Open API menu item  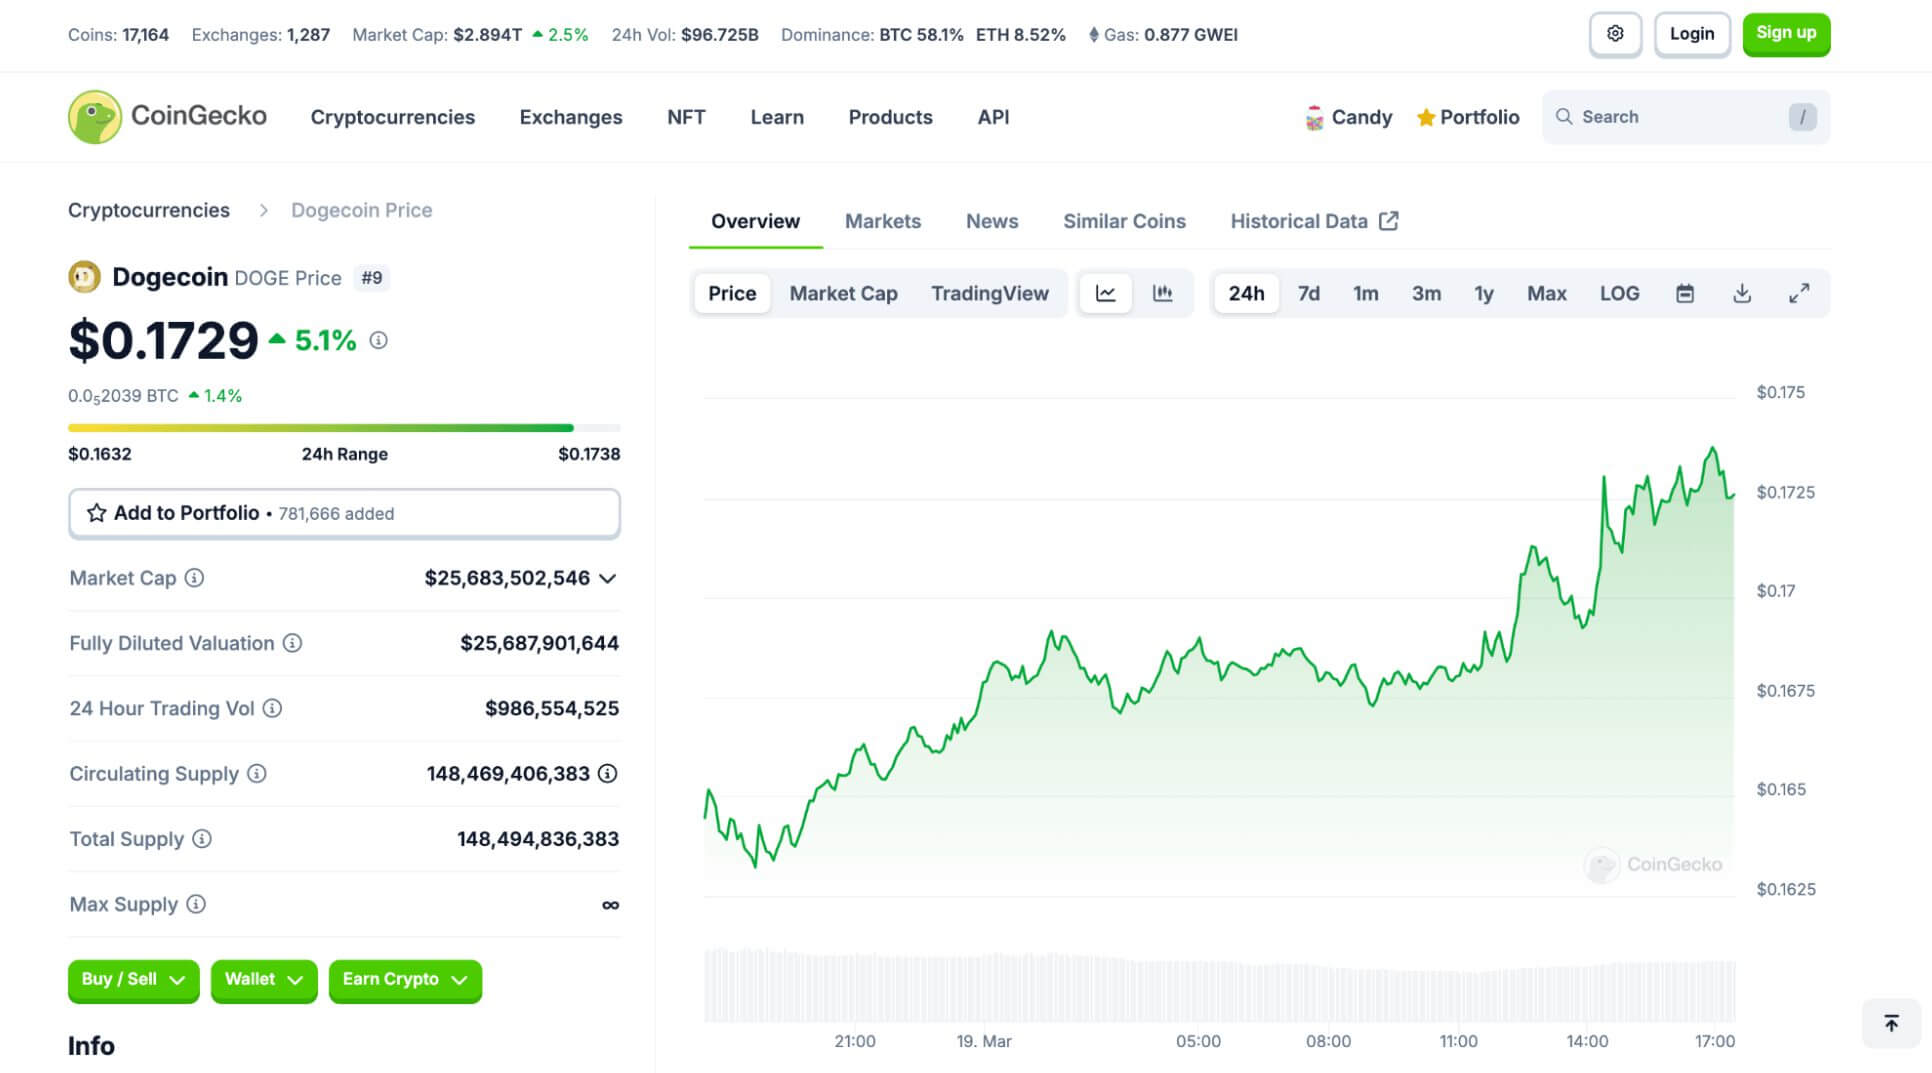point(993,117)
